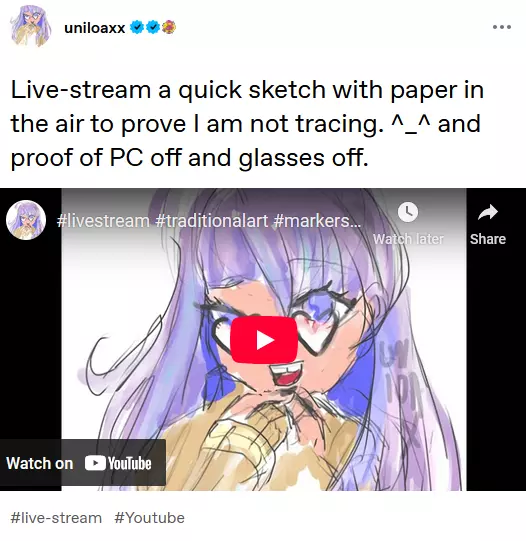
Task: Open the #Youtube tag
Action: click(x=149, y=518)
